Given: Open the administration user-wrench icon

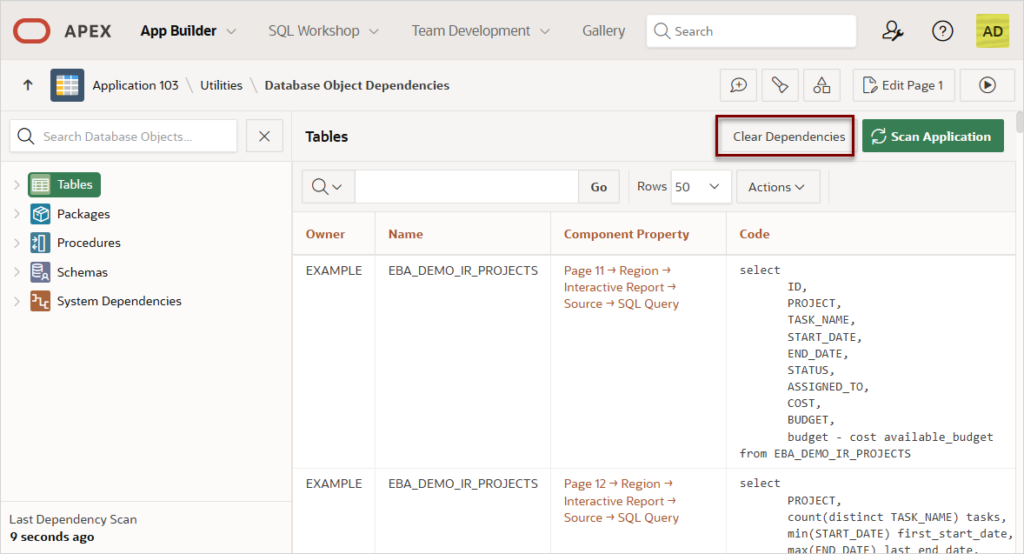Looking at the screenshot, I should tap(893, 31).
